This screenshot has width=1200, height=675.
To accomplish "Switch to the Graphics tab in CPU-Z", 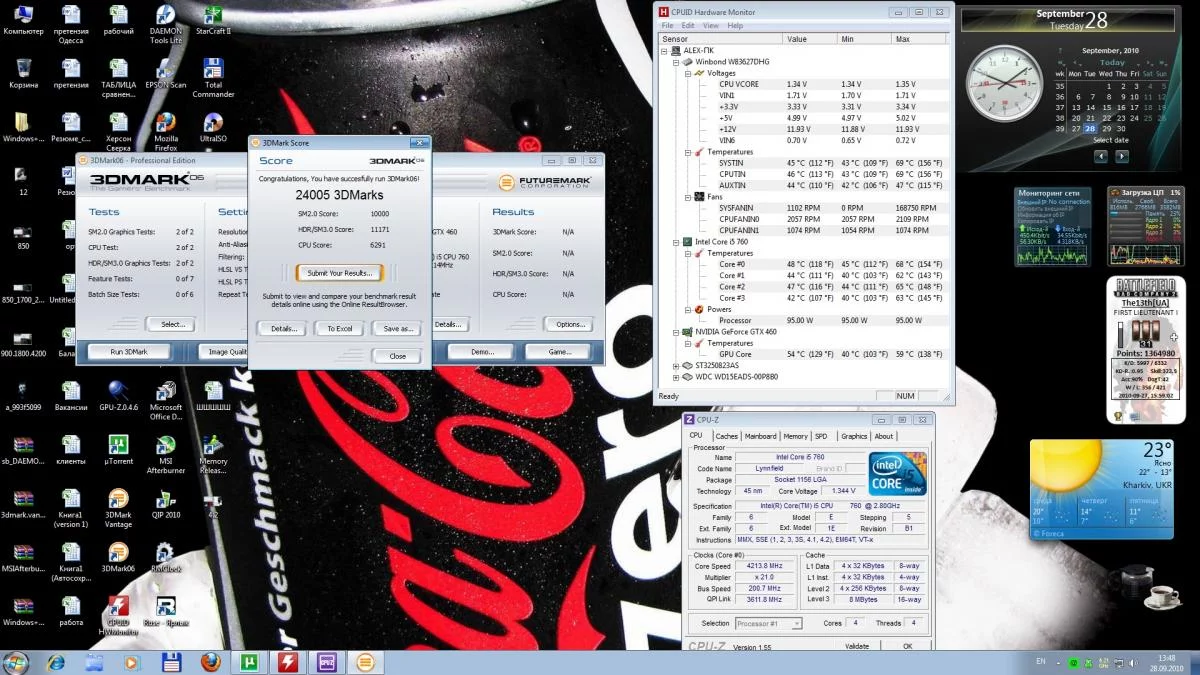I will point(854,436).
